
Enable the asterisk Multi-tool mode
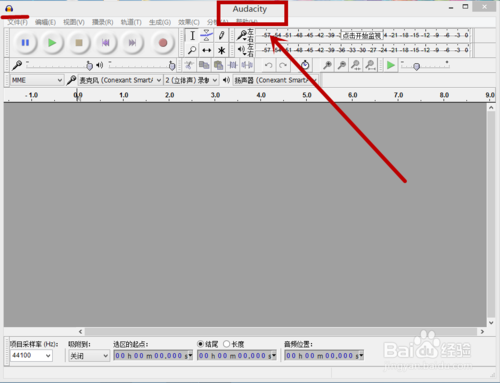[221, 50]
